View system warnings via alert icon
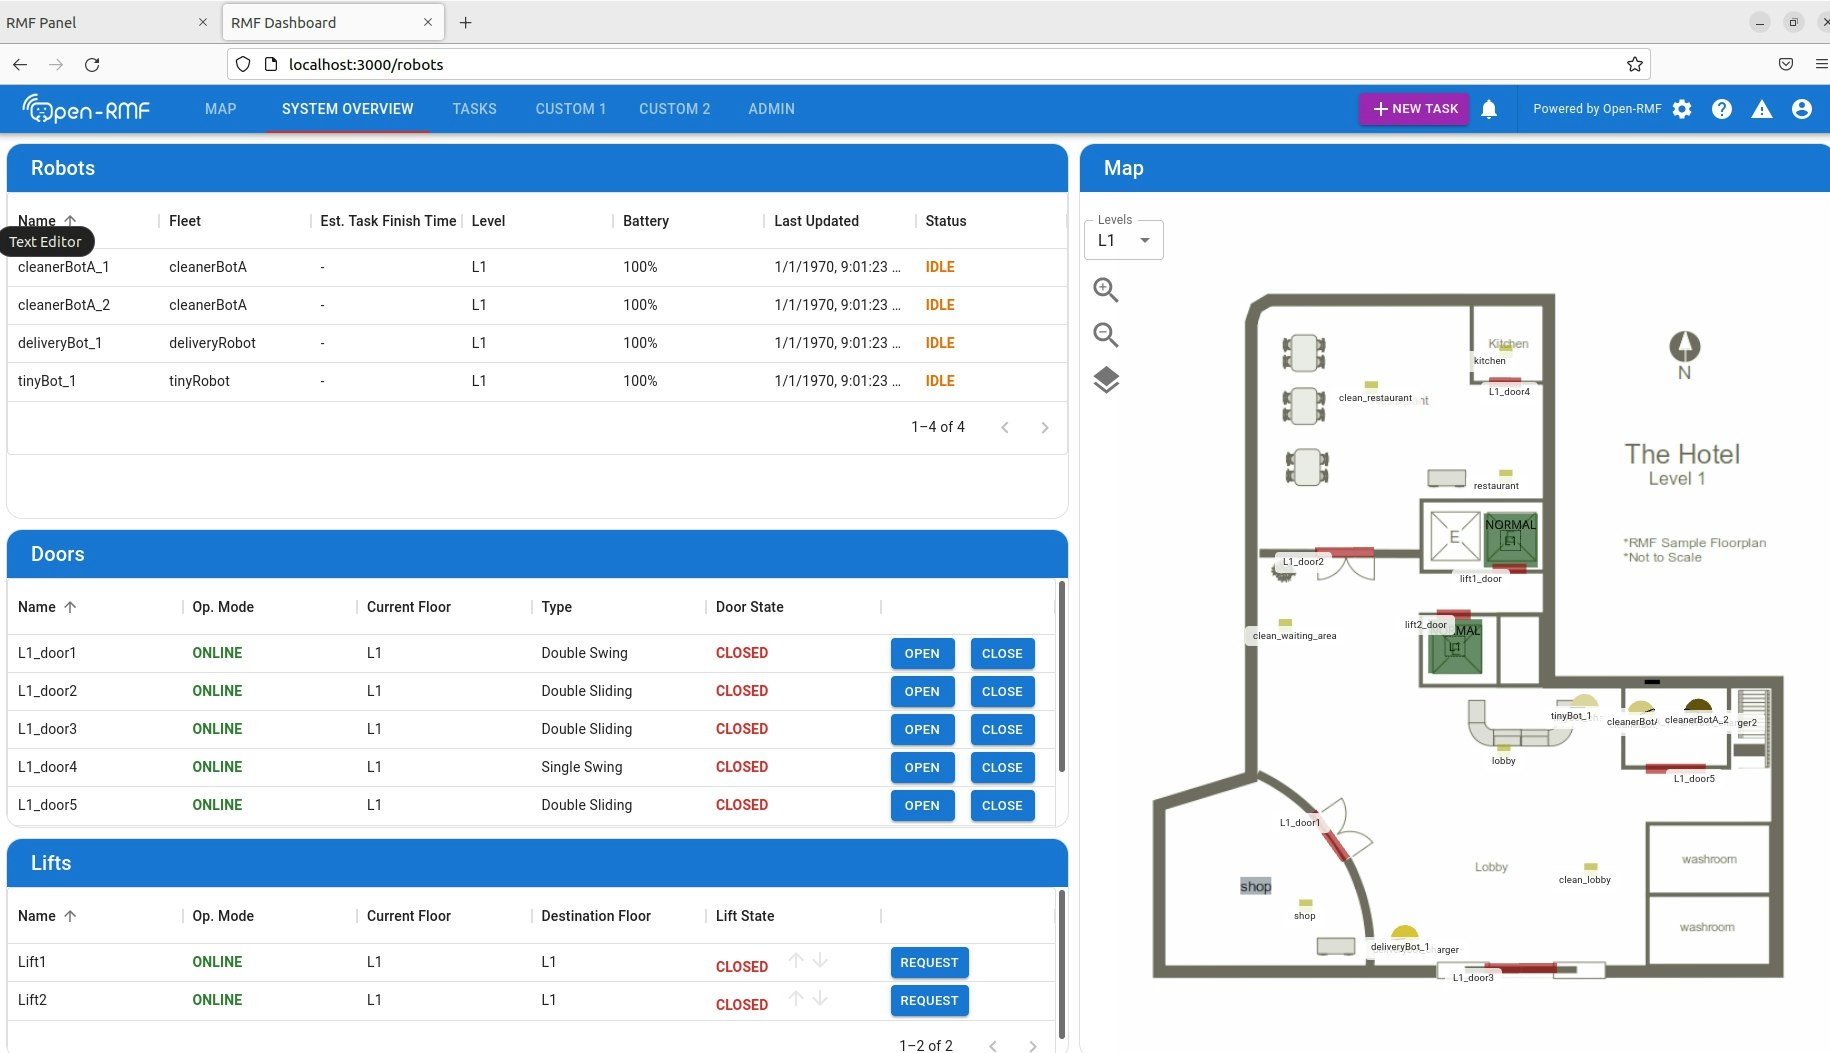This screenshot has height=1053, width=1830. tap(1762, 110)
